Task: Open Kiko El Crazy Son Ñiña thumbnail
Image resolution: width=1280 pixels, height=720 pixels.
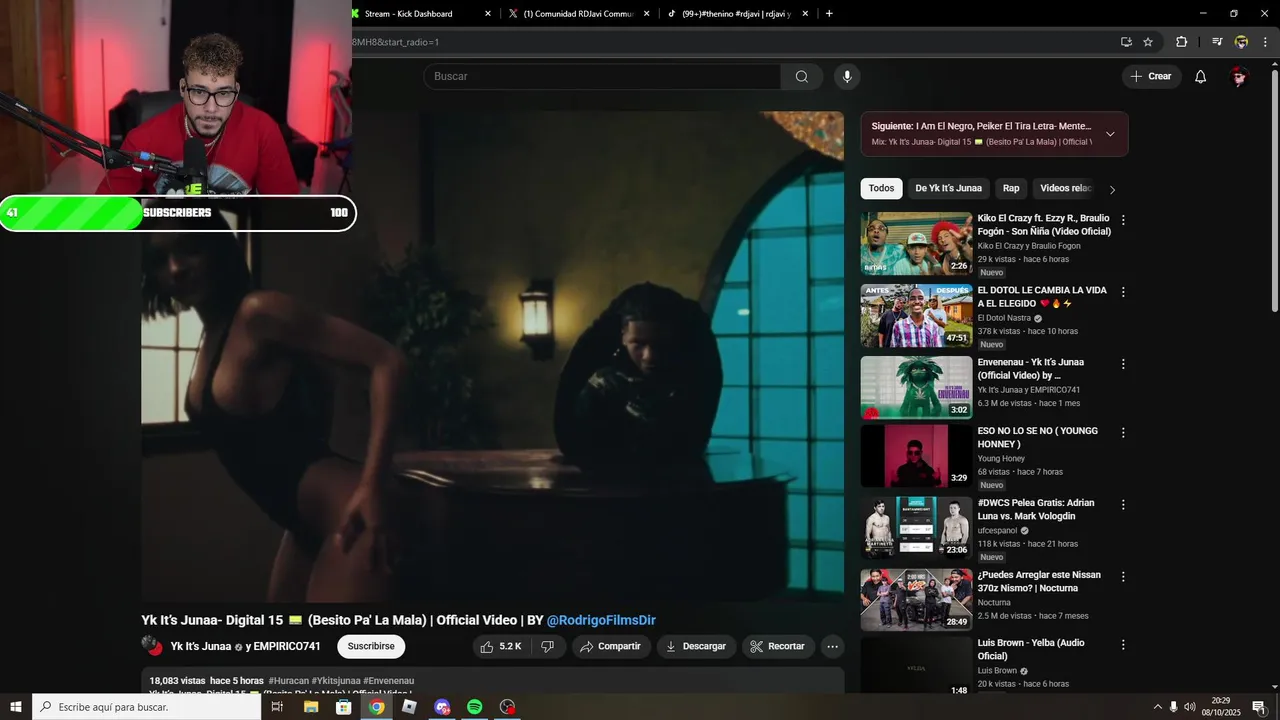Action: (916, 244)
